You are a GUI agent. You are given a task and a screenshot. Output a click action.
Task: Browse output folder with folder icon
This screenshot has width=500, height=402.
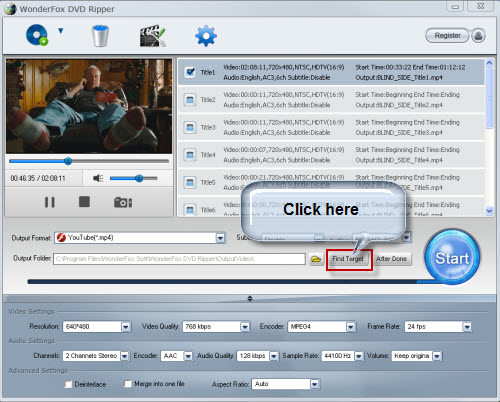coord(316,259)
